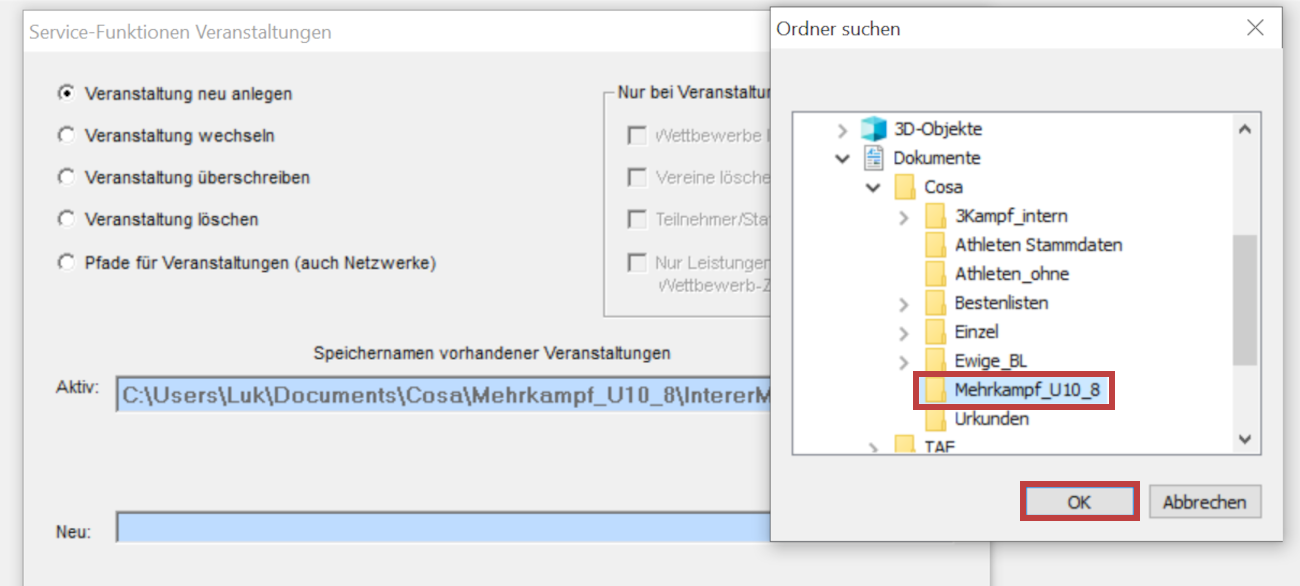The width and height of the screenshot is (1300, 586).
Task: Expand the 3D-Objekte tree node
Action: pos(842,129)
